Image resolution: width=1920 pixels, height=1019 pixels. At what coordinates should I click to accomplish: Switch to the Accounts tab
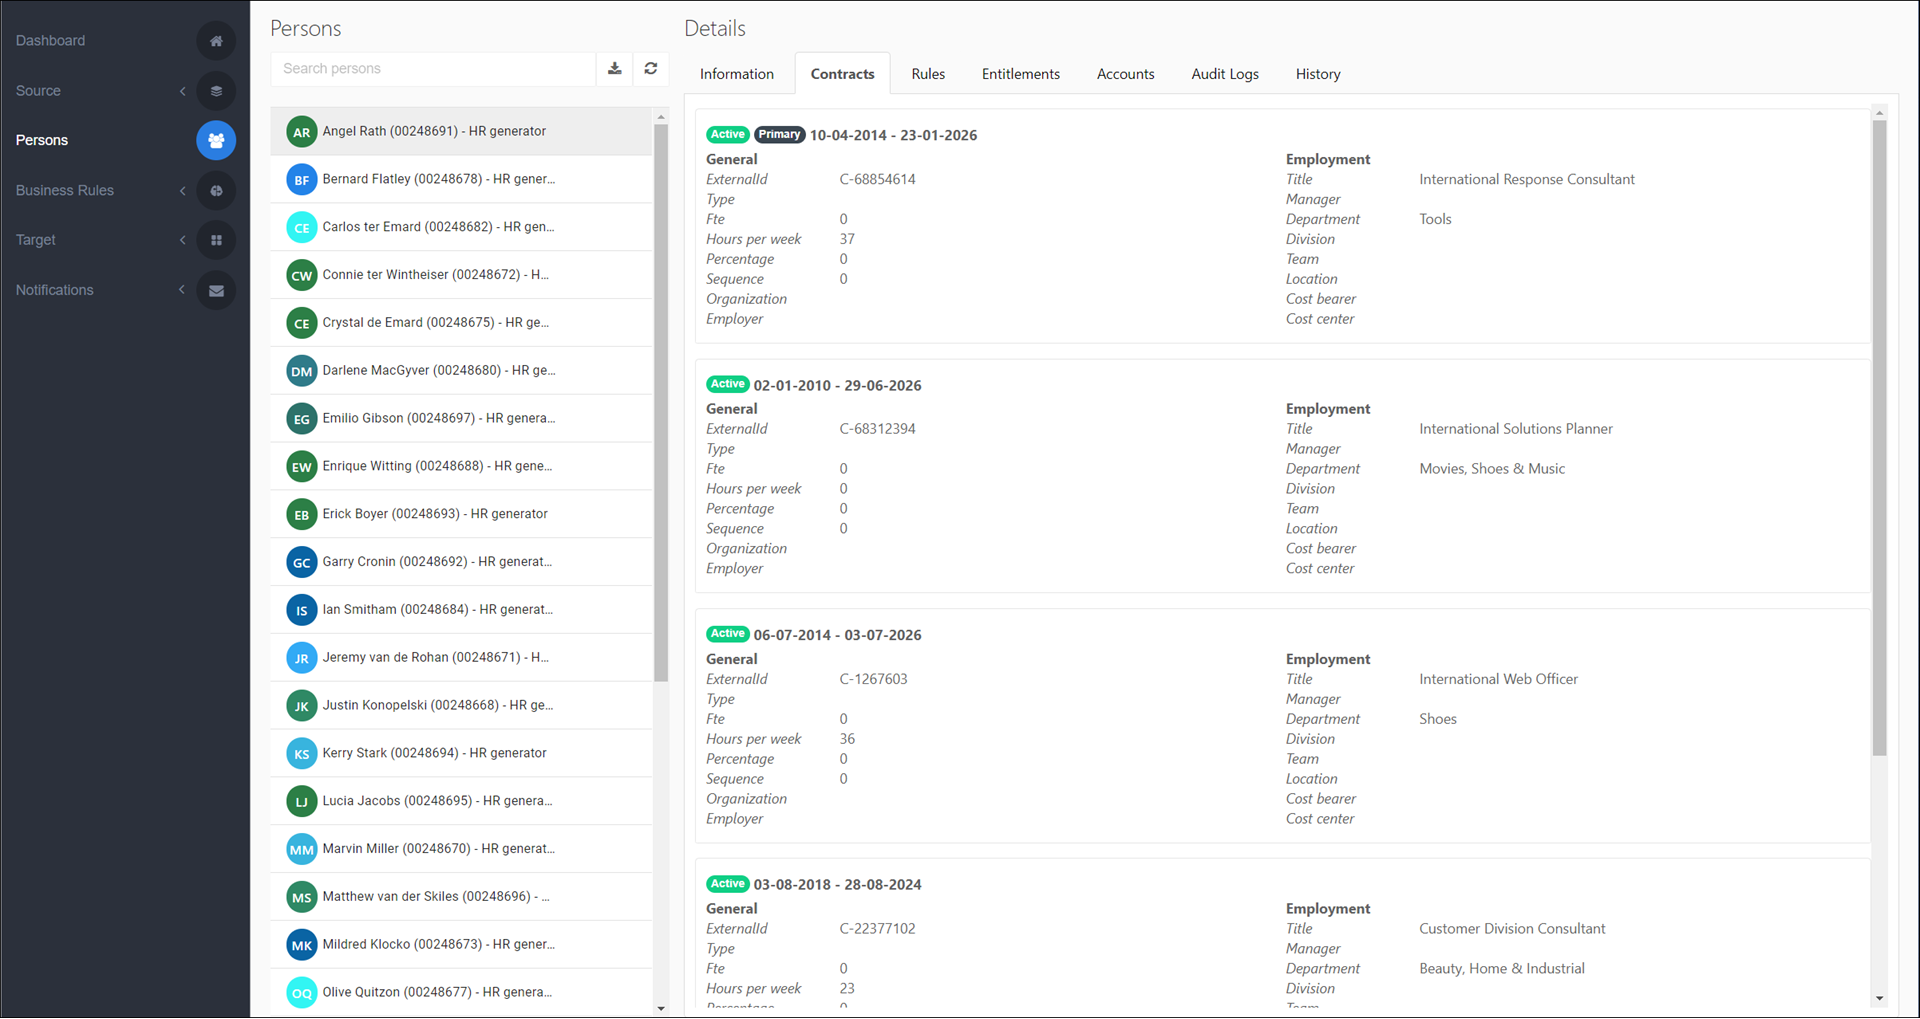click(x=1126, y=74)
